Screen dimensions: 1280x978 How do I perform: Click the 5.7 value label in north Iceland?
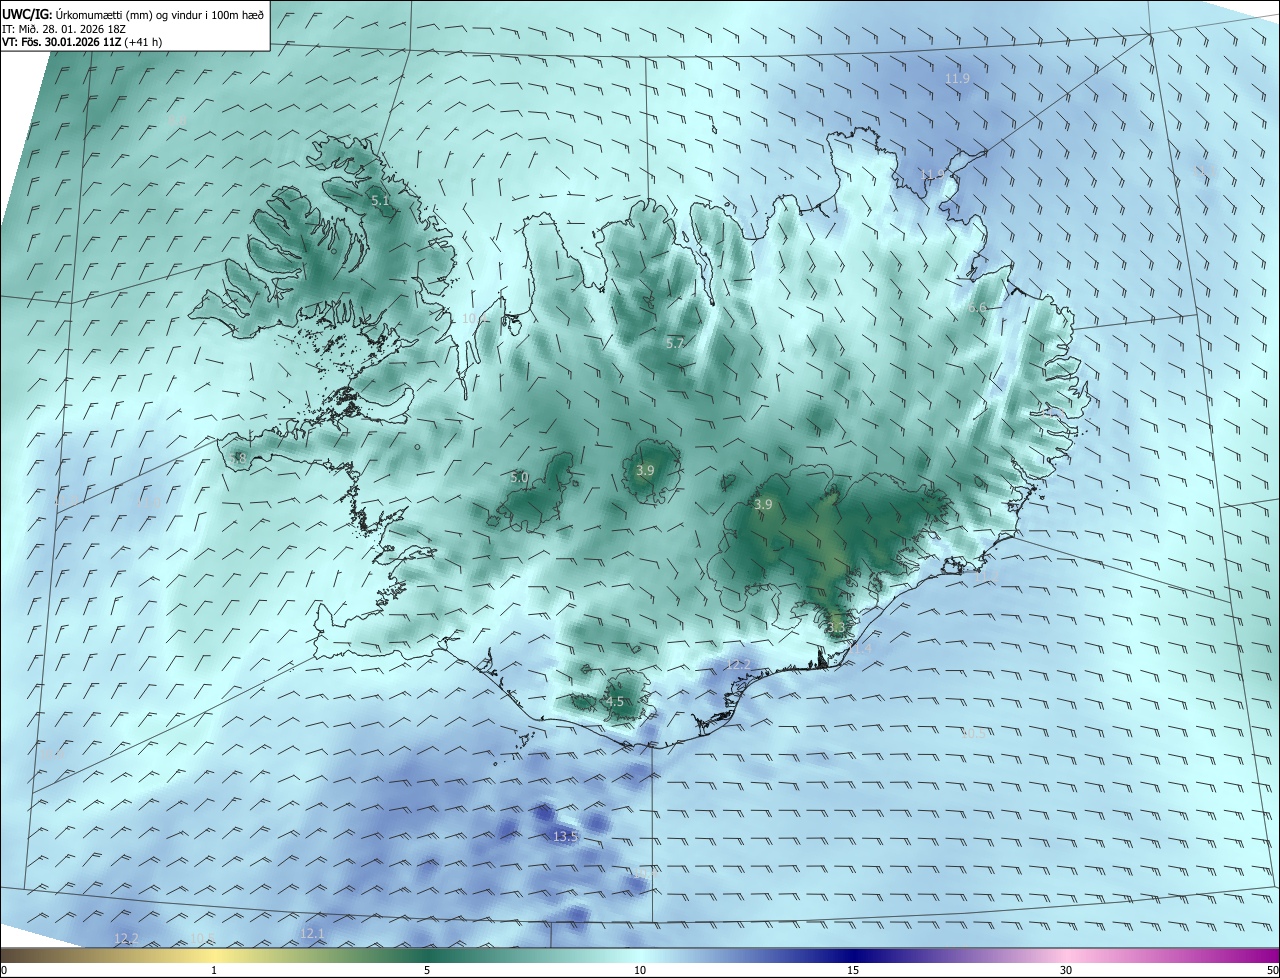click(675, 343)
